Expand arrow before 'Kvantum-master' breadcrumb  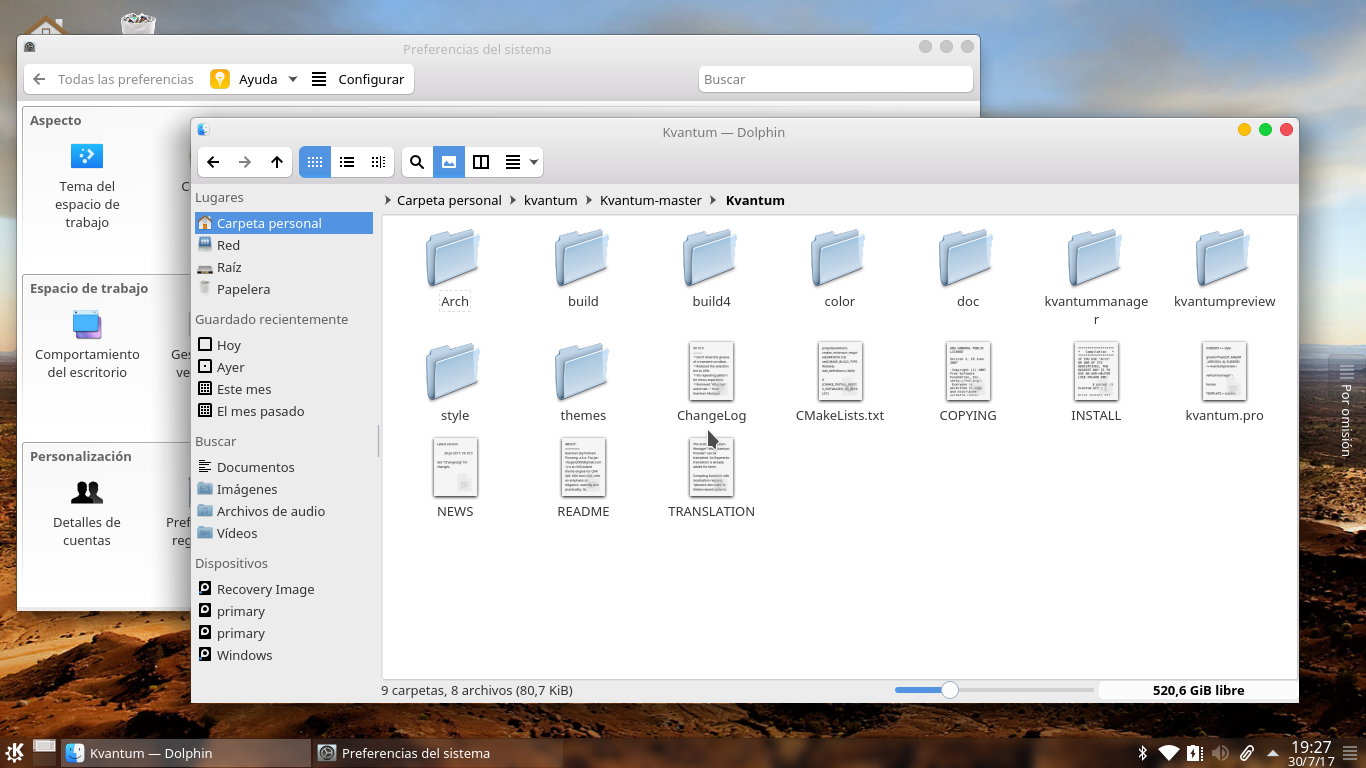tap(589, 200)
